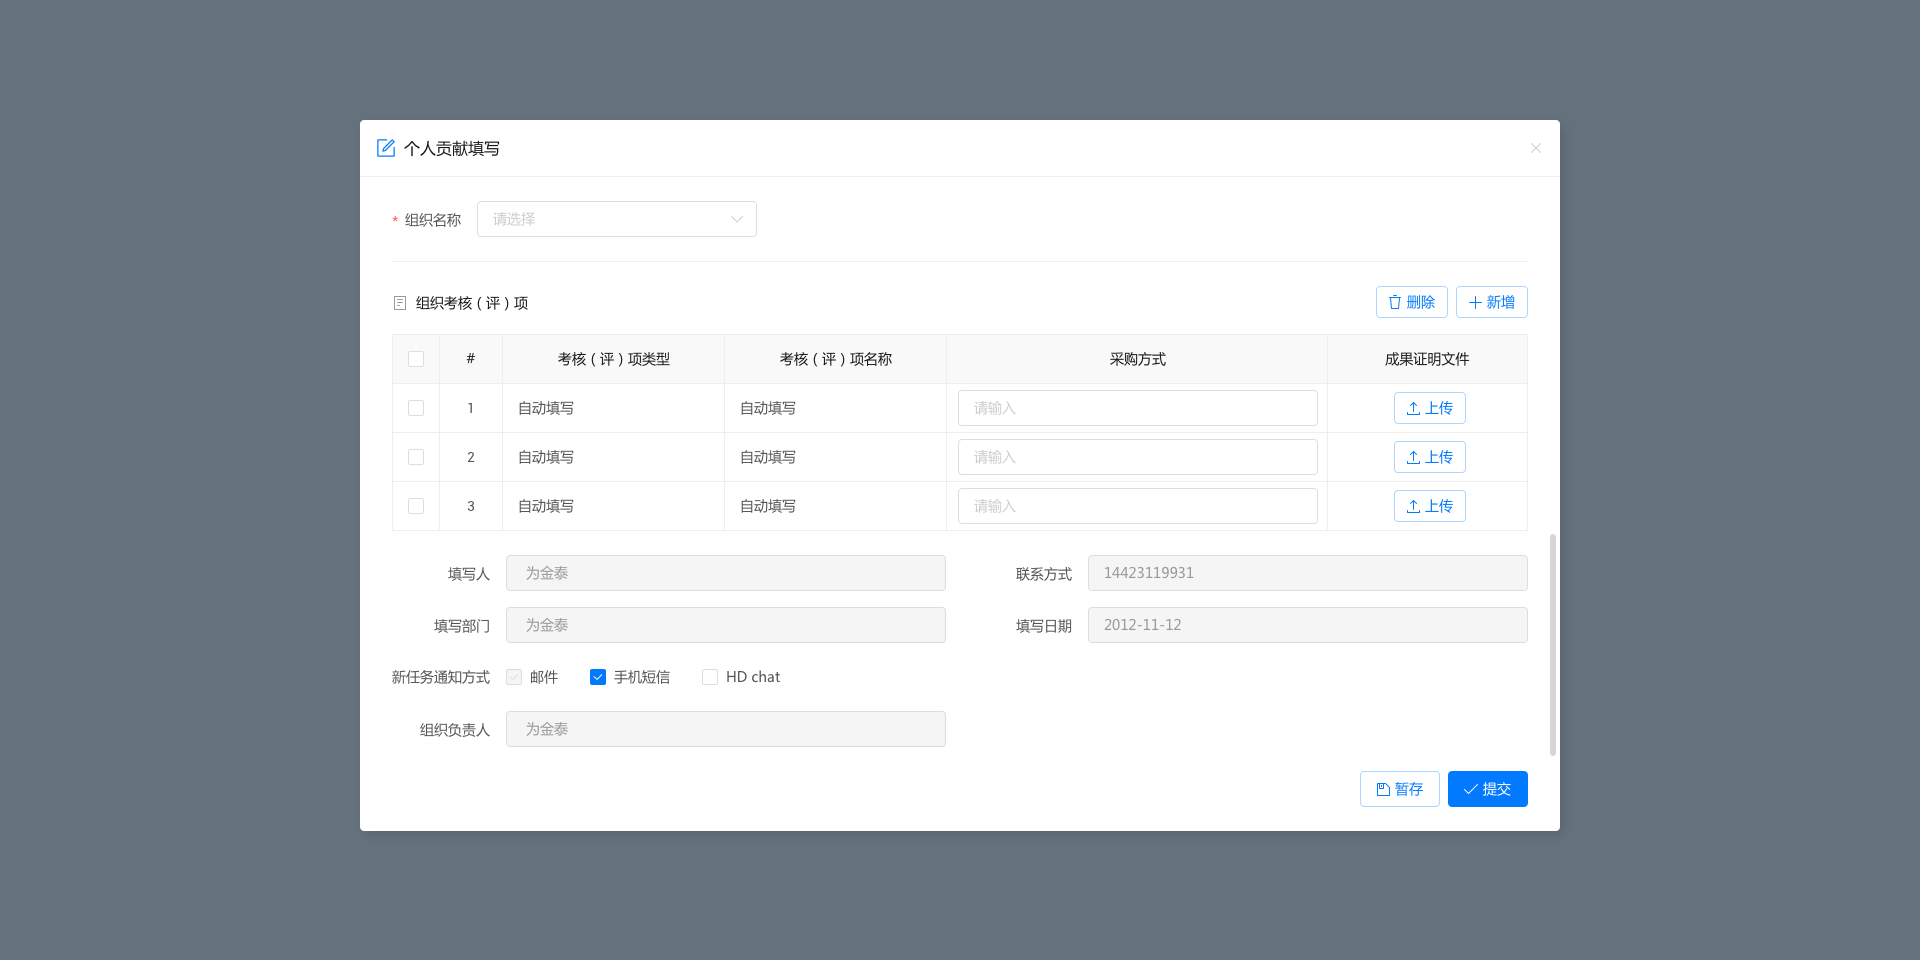Click the 考核（评）项名称 column header
Viewport: 1920px width, 960px height.
coord(836,359)
